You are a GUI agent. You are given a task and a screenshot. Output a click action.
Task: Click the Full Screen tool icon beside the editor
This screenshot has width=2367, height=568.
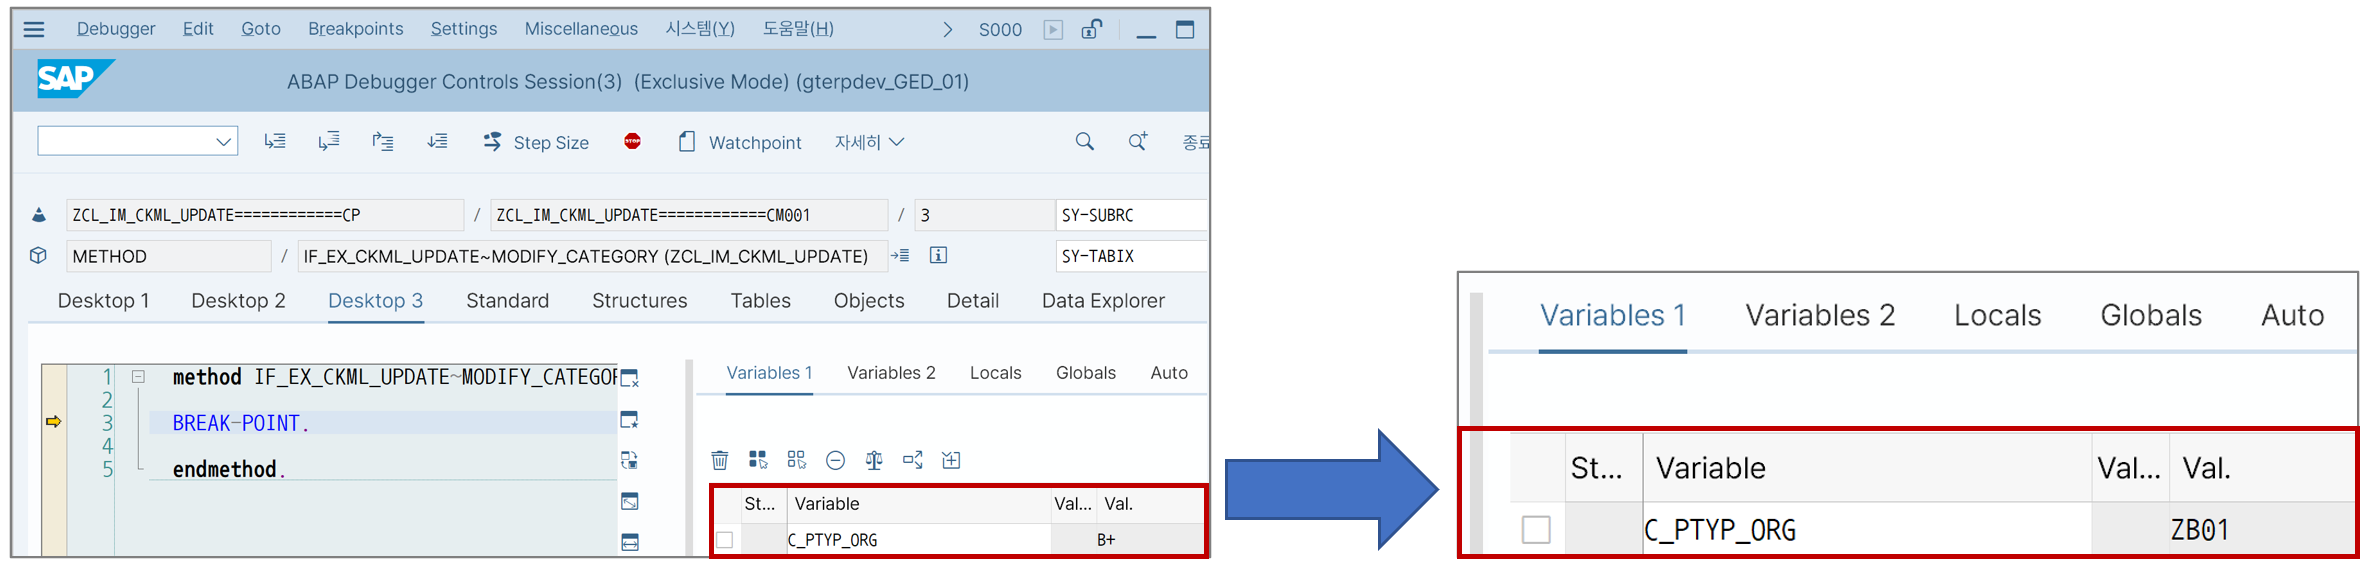(x=630, y=501)
